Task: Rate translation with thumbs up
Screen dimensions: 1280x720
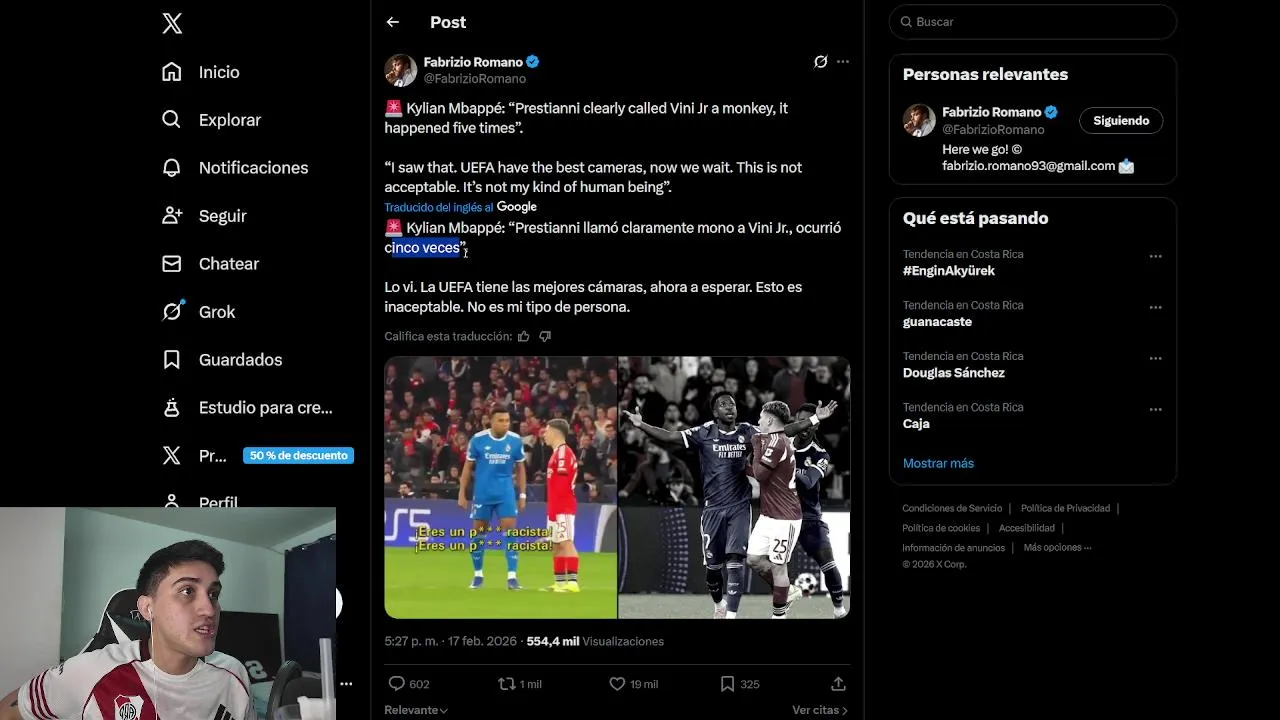Action: (x=523, y=336)
